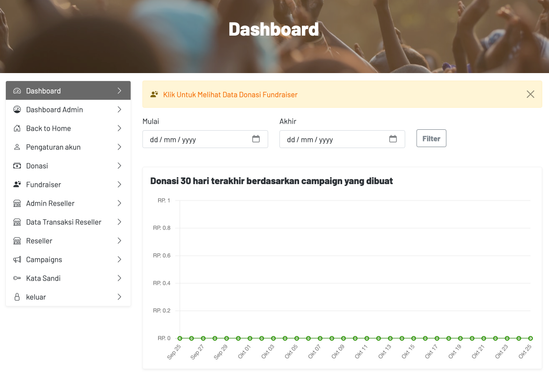Click the Data Transaksi Reseller shop icon

coord(17,222)
